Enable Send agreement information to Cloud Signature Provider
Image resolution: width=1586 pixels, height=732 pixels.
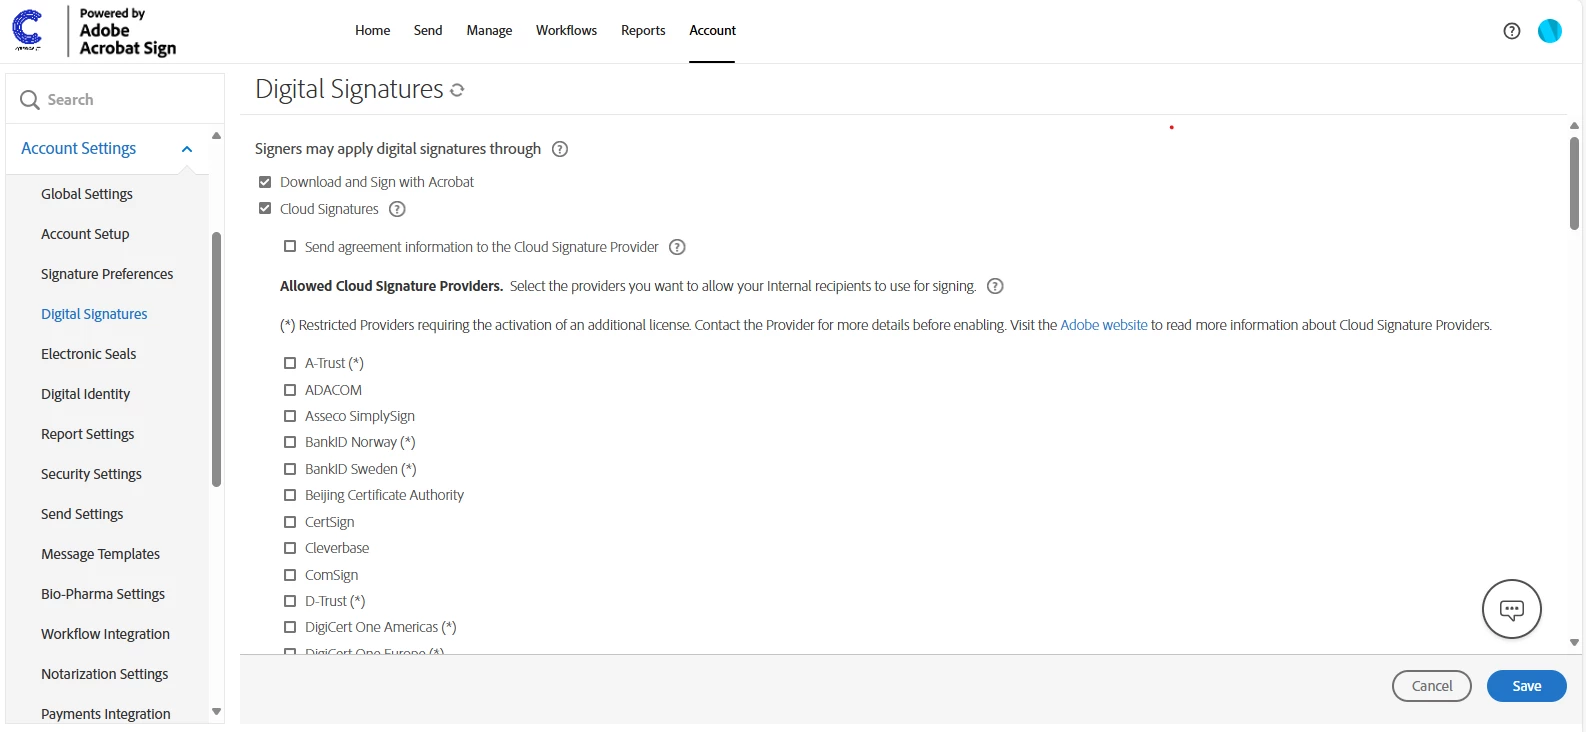[290, 246]
